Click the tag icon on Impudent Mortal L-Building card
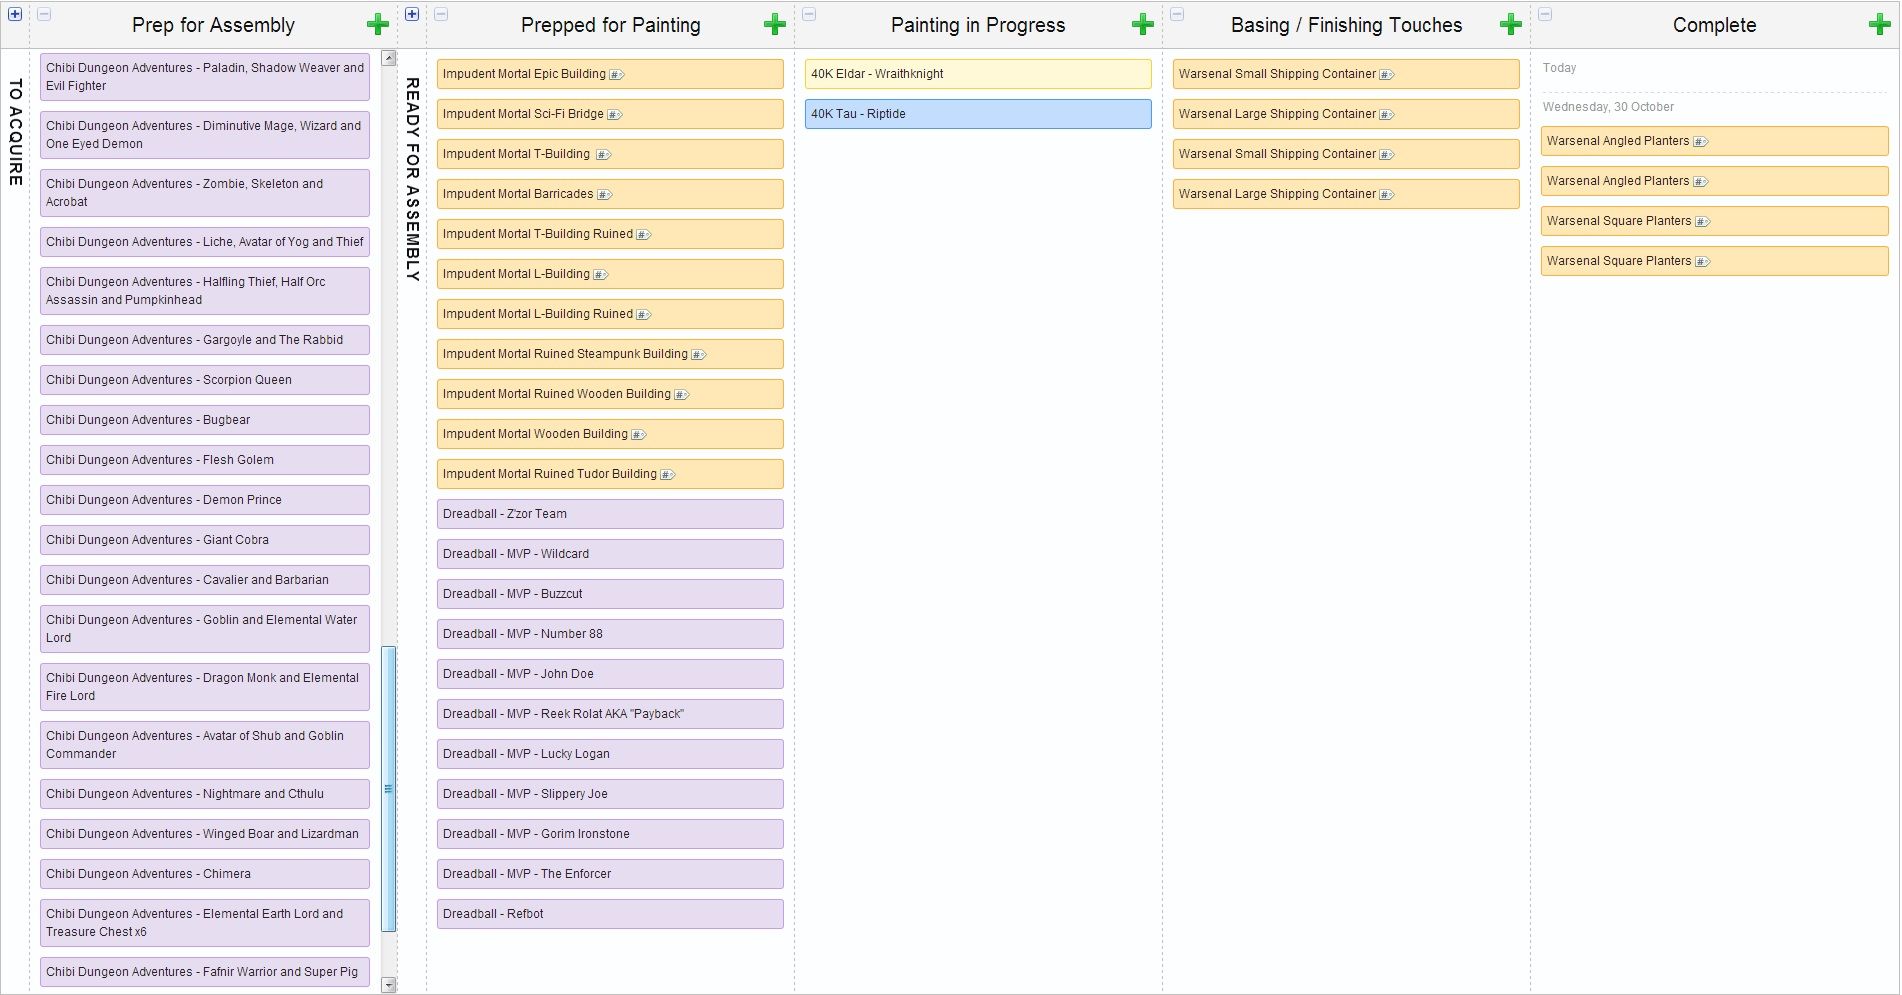Viewport: 1902px width, 995px height. pyautogui.click(x=601, y=275)
